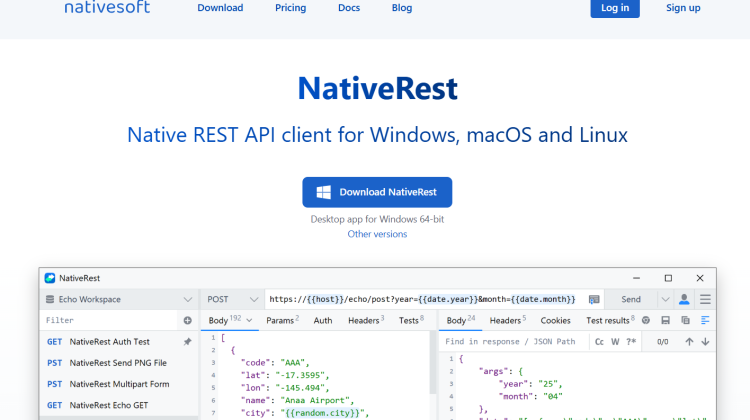This screenshot has height=420, width=750.
Task: Click the pin icon on NativeRest Auth Test
Action: tap(188, 342)
